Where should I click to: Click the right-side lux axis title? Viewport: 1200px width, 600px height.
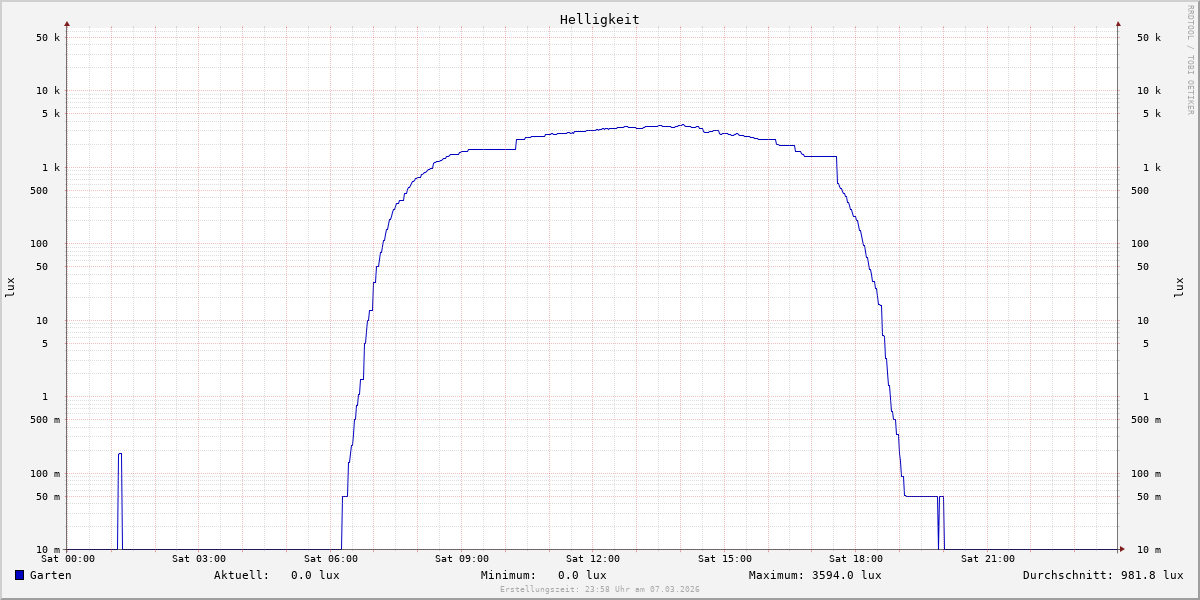[1179, 287]
